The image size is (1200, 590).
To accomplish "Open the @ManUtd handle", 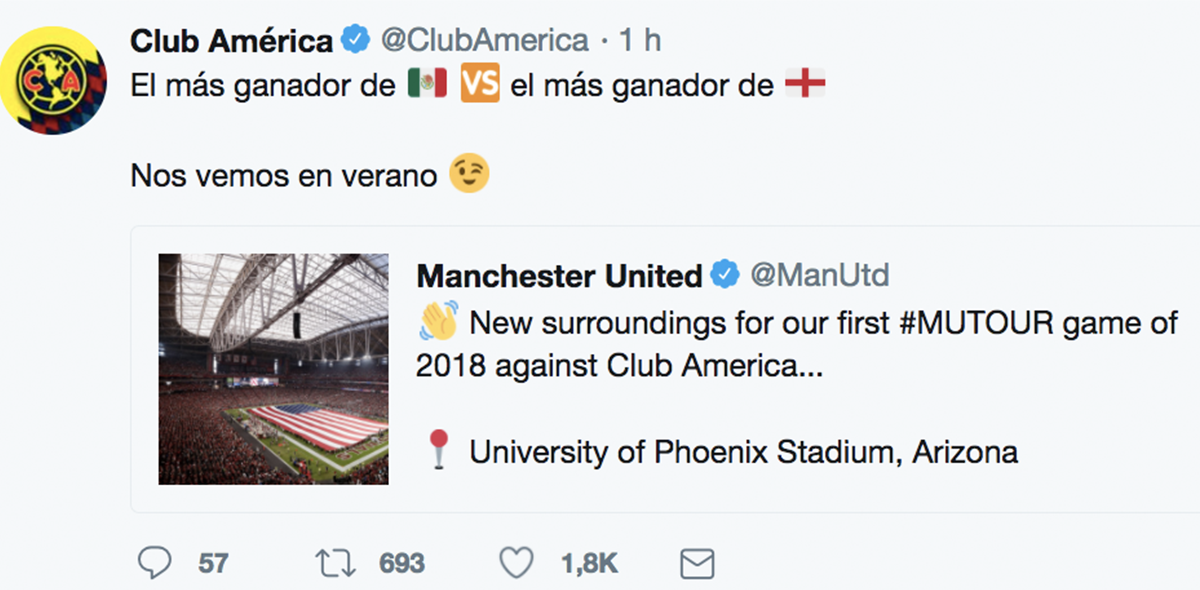I will click(819, 275).
